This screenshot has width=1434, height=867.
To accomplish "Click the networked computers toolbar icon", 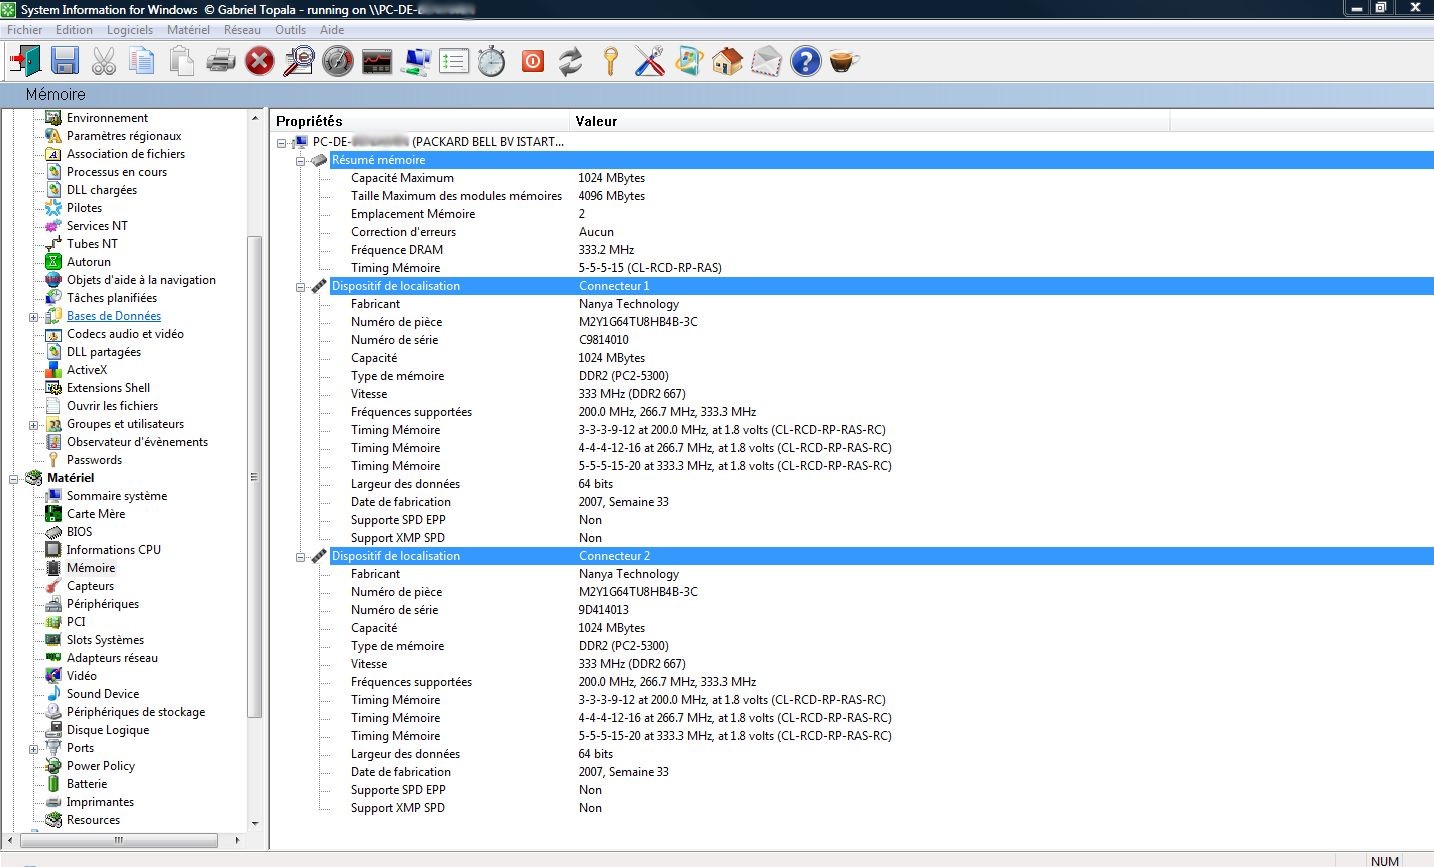I will coord(416,62).
